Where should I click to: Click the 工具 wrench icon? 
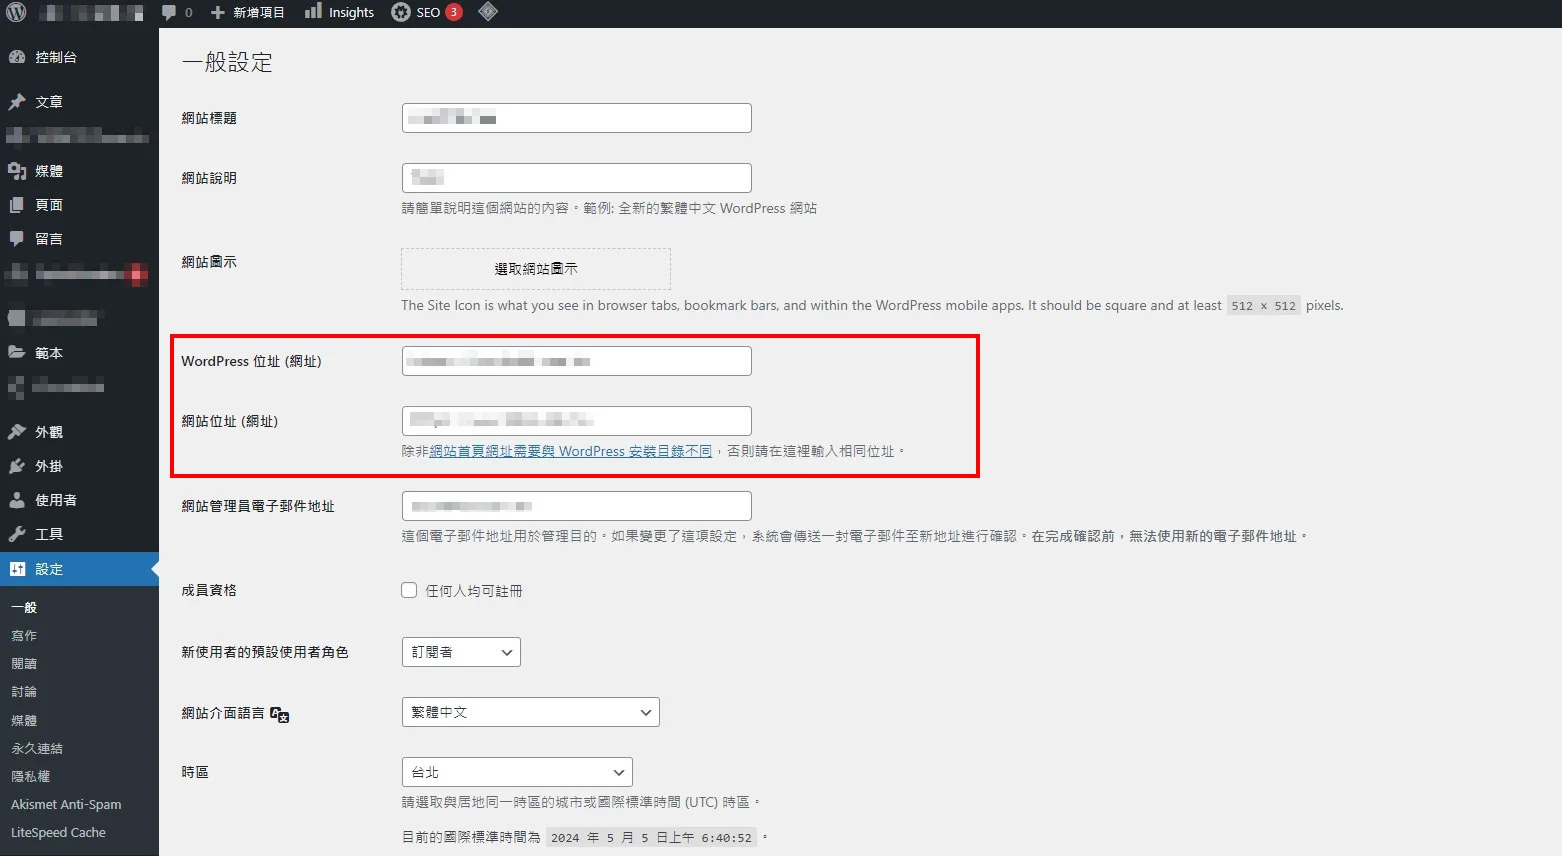click(17, 534)
